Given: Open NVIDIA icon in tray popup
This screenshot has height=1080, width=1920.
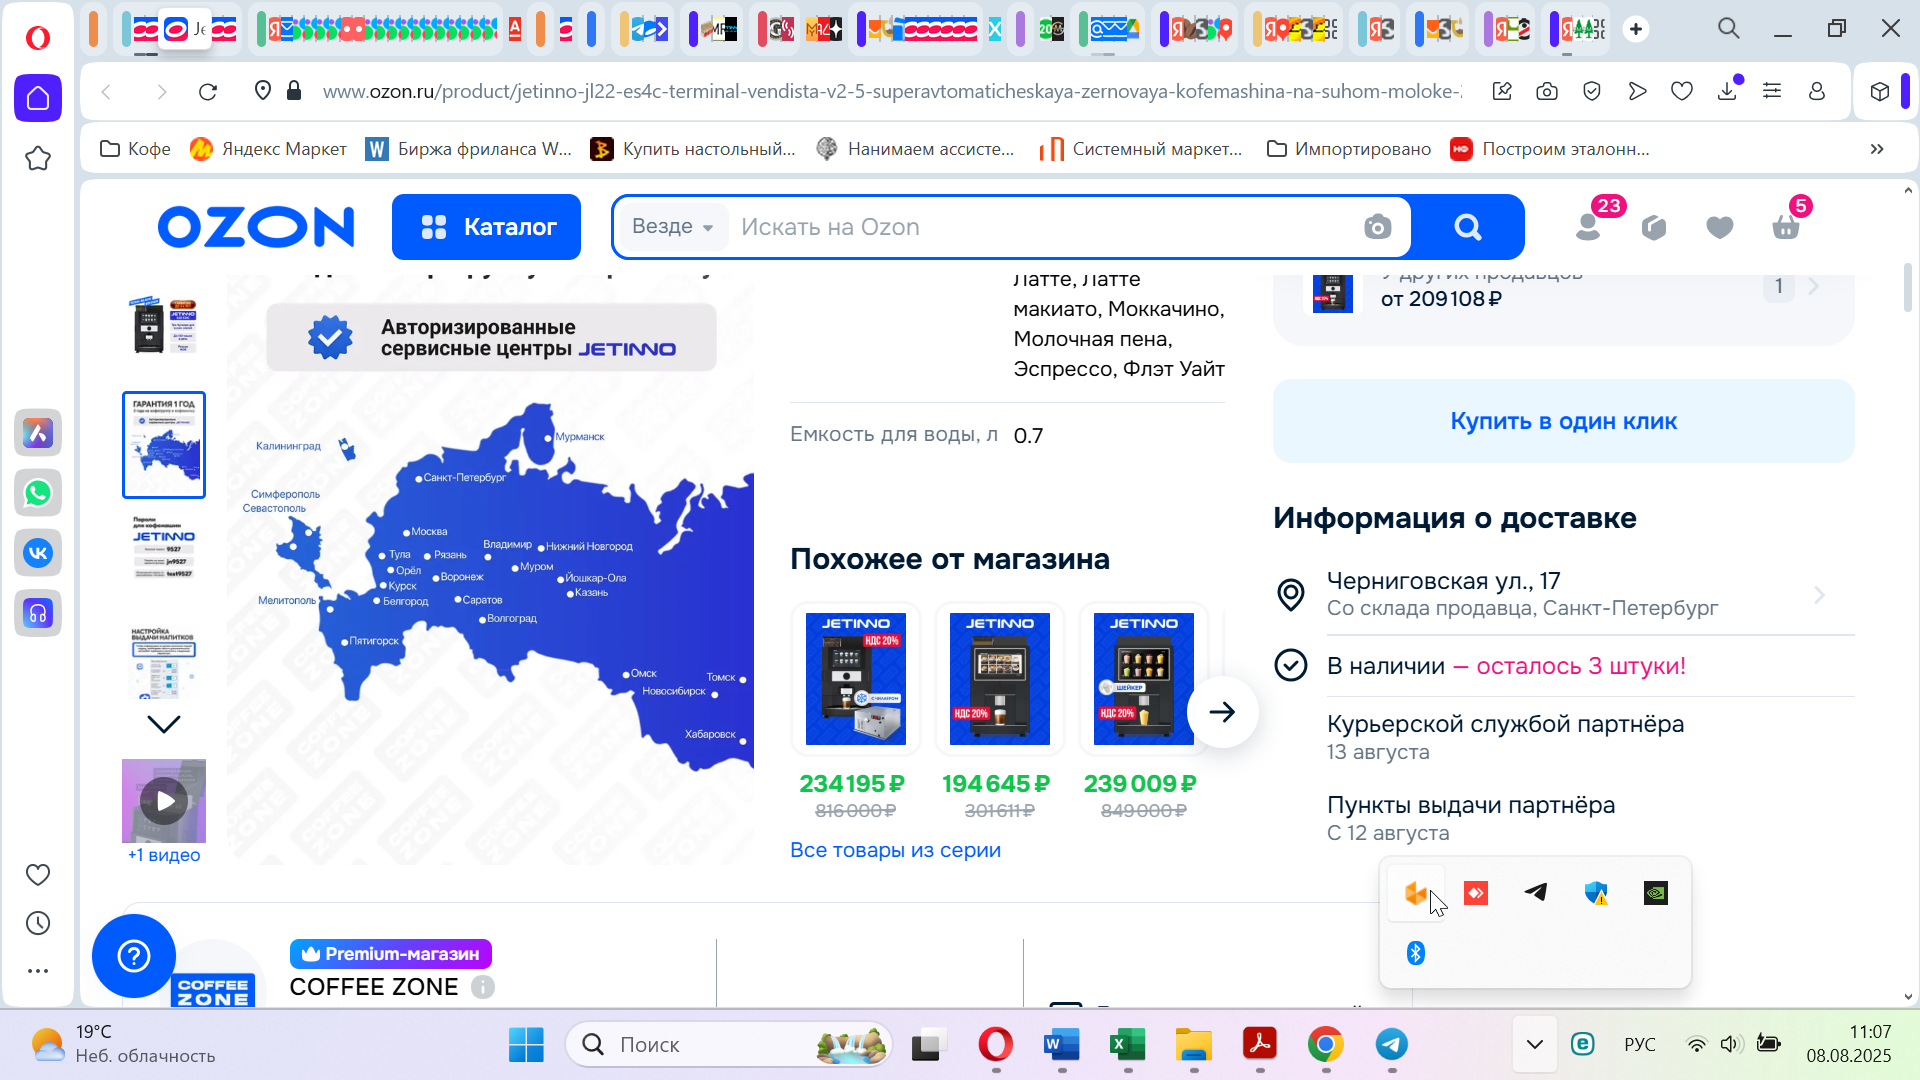Looking at the screenshot, I should 1656,893.
